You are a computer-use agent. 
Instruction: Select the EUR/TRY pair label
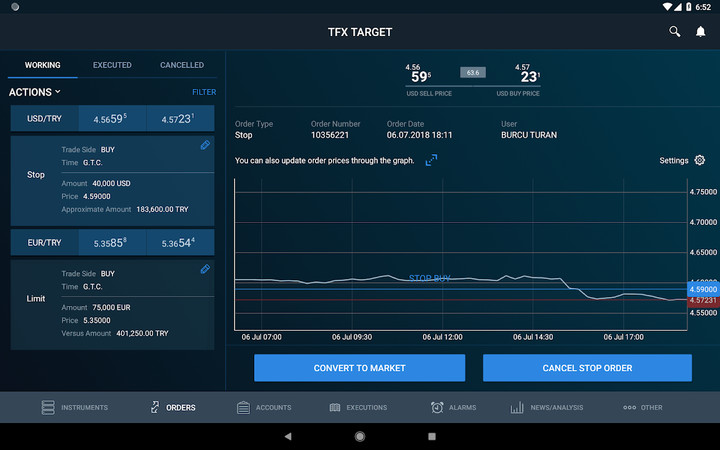click(x=44, y=242)
